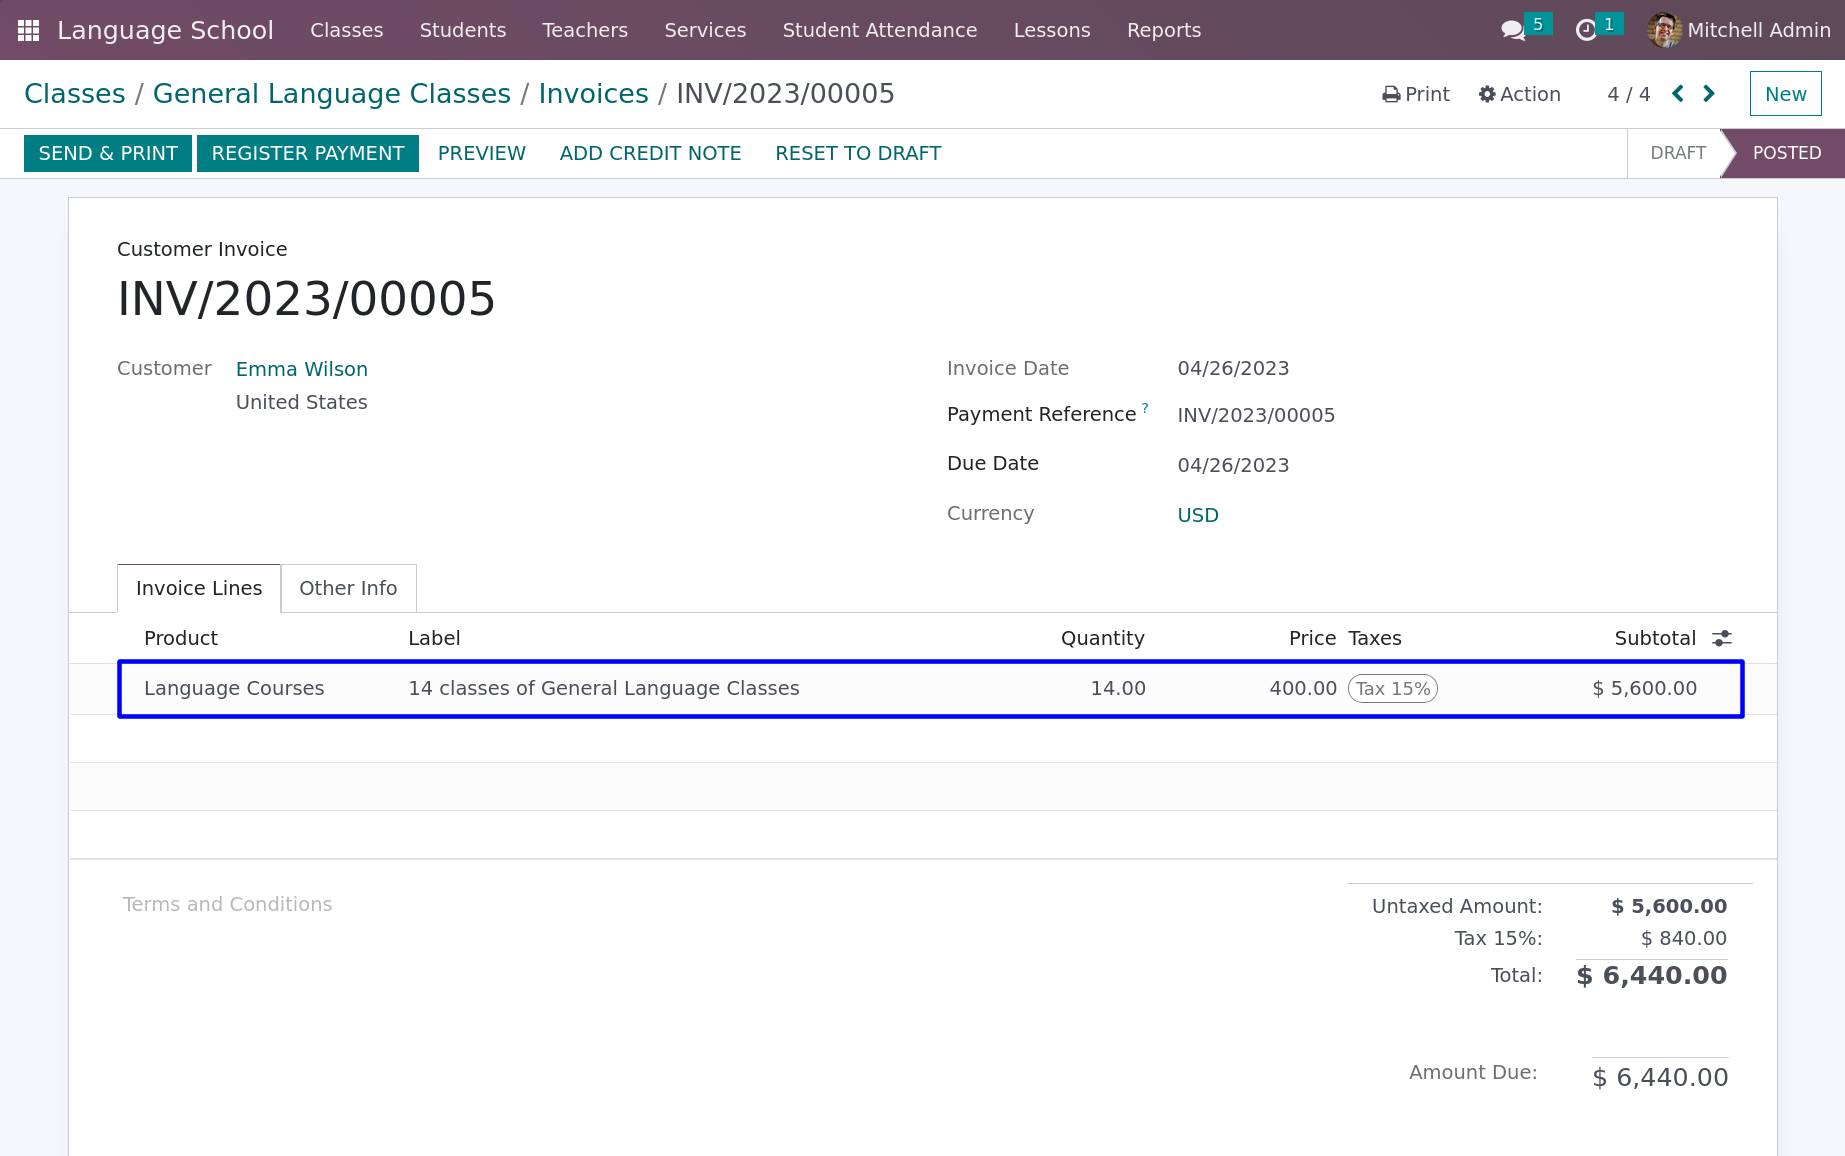Switch to Other Info tab
The height and width of the screenshot is (1156, 1845).
tap(348, 588)
